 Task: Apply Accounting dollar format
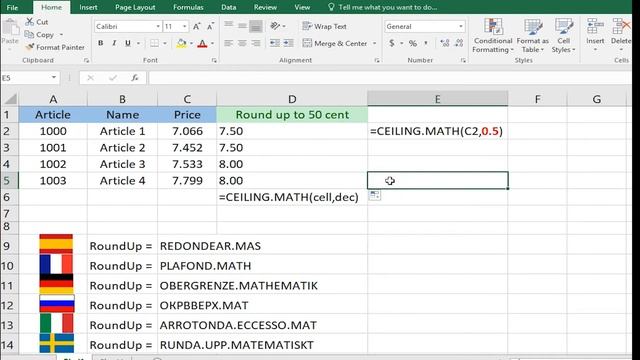392,43
